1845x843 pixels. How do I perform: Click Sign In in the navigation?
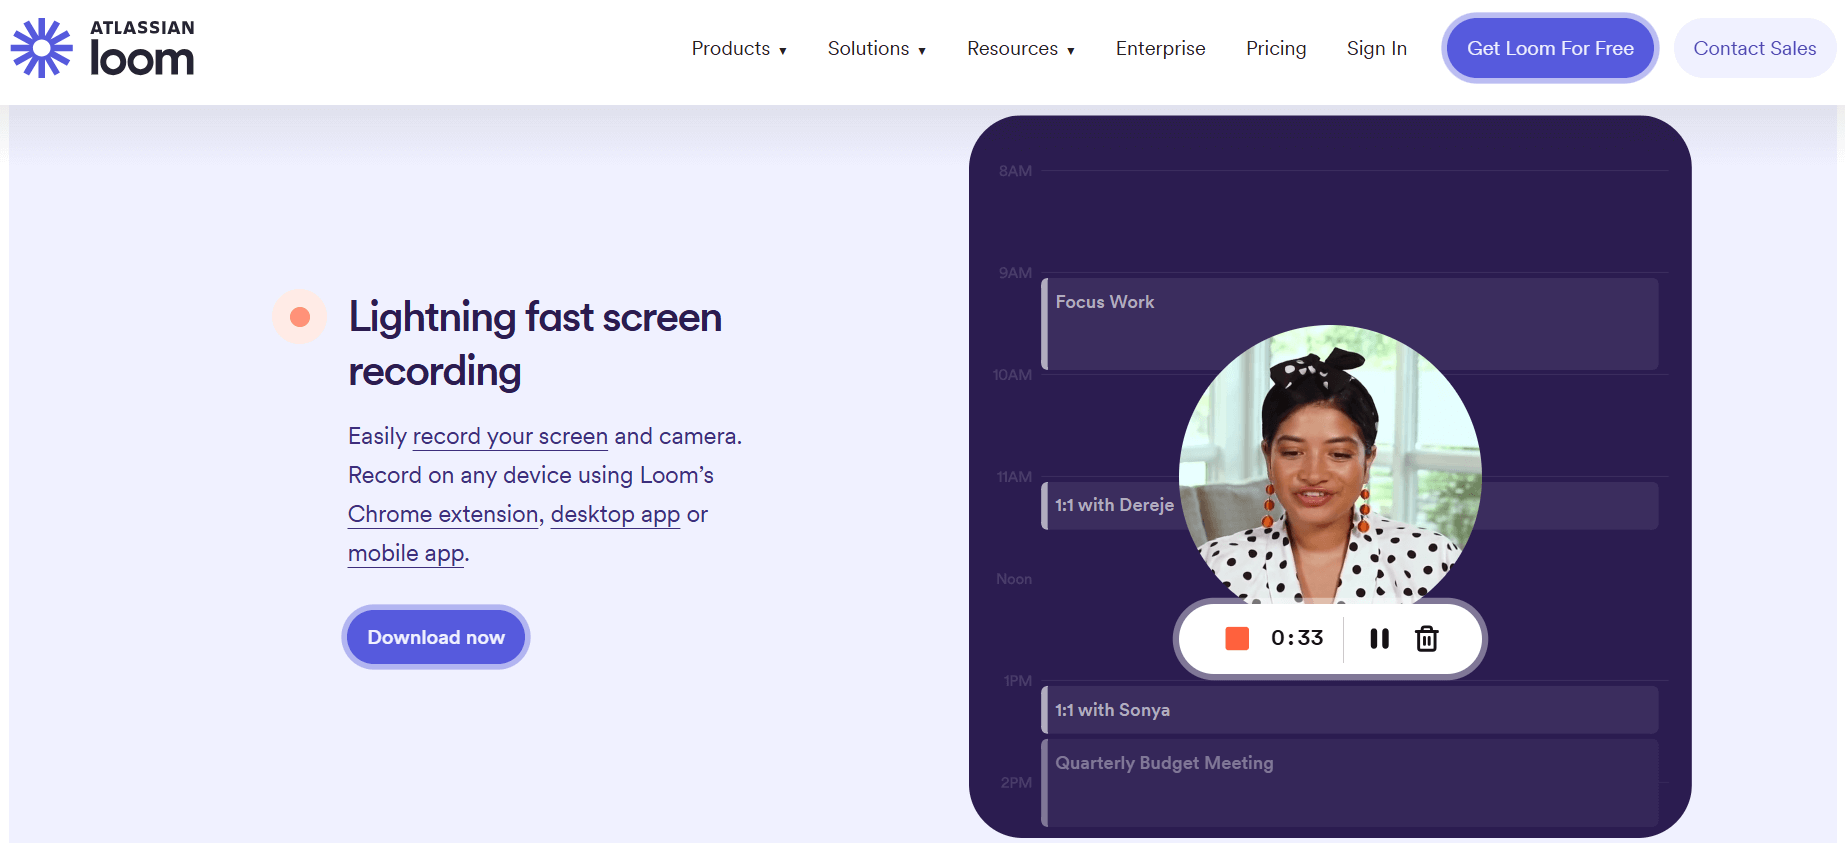point(1376,48)
